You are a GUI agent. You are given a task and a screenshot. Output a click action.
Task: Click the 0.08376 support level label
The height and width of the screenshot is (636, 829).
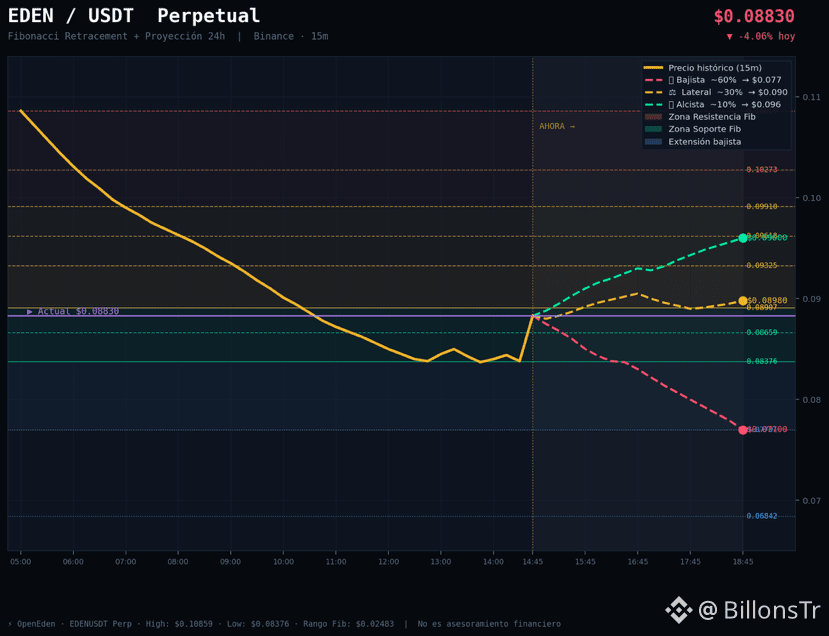coord(762,361)
